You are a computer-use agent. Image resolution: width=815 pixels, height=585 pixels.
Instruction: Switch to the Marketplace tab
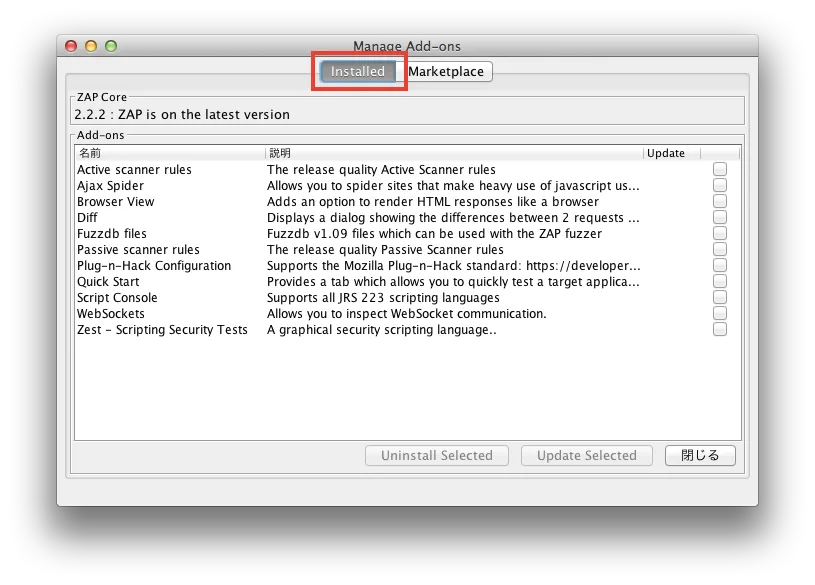tap(447, 71)
